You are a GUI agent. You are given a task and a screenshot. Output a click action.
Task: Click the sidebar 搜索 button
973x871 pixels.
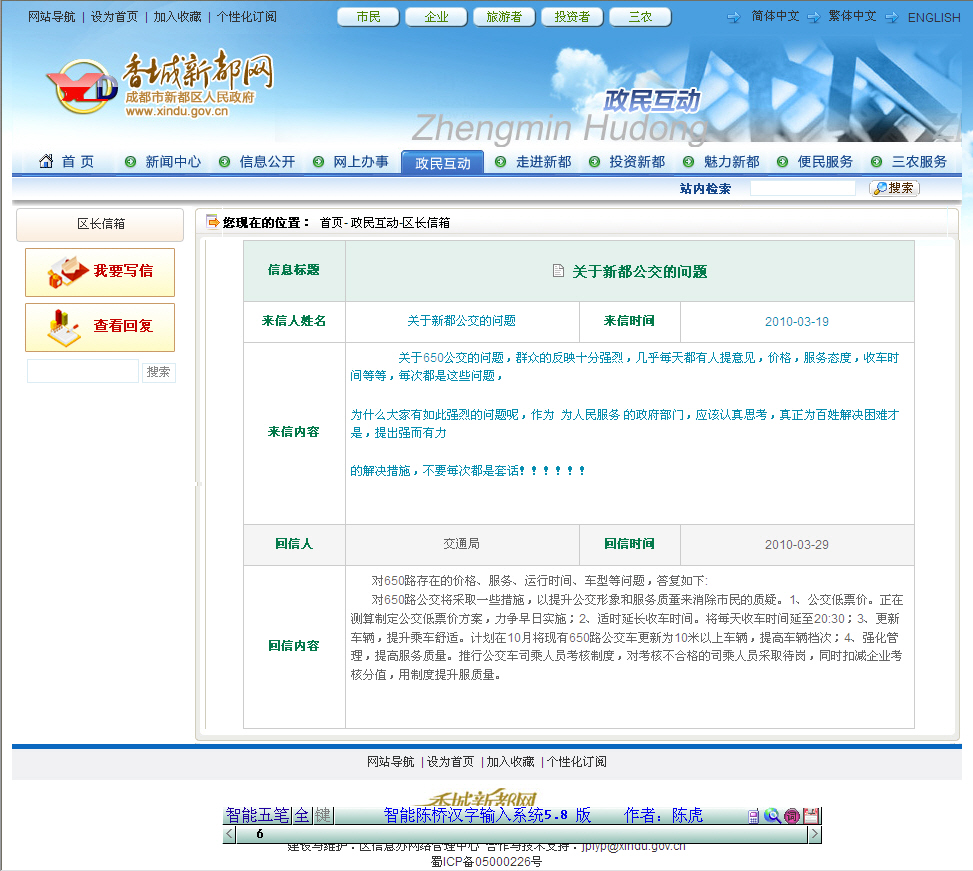pos(159,372)
